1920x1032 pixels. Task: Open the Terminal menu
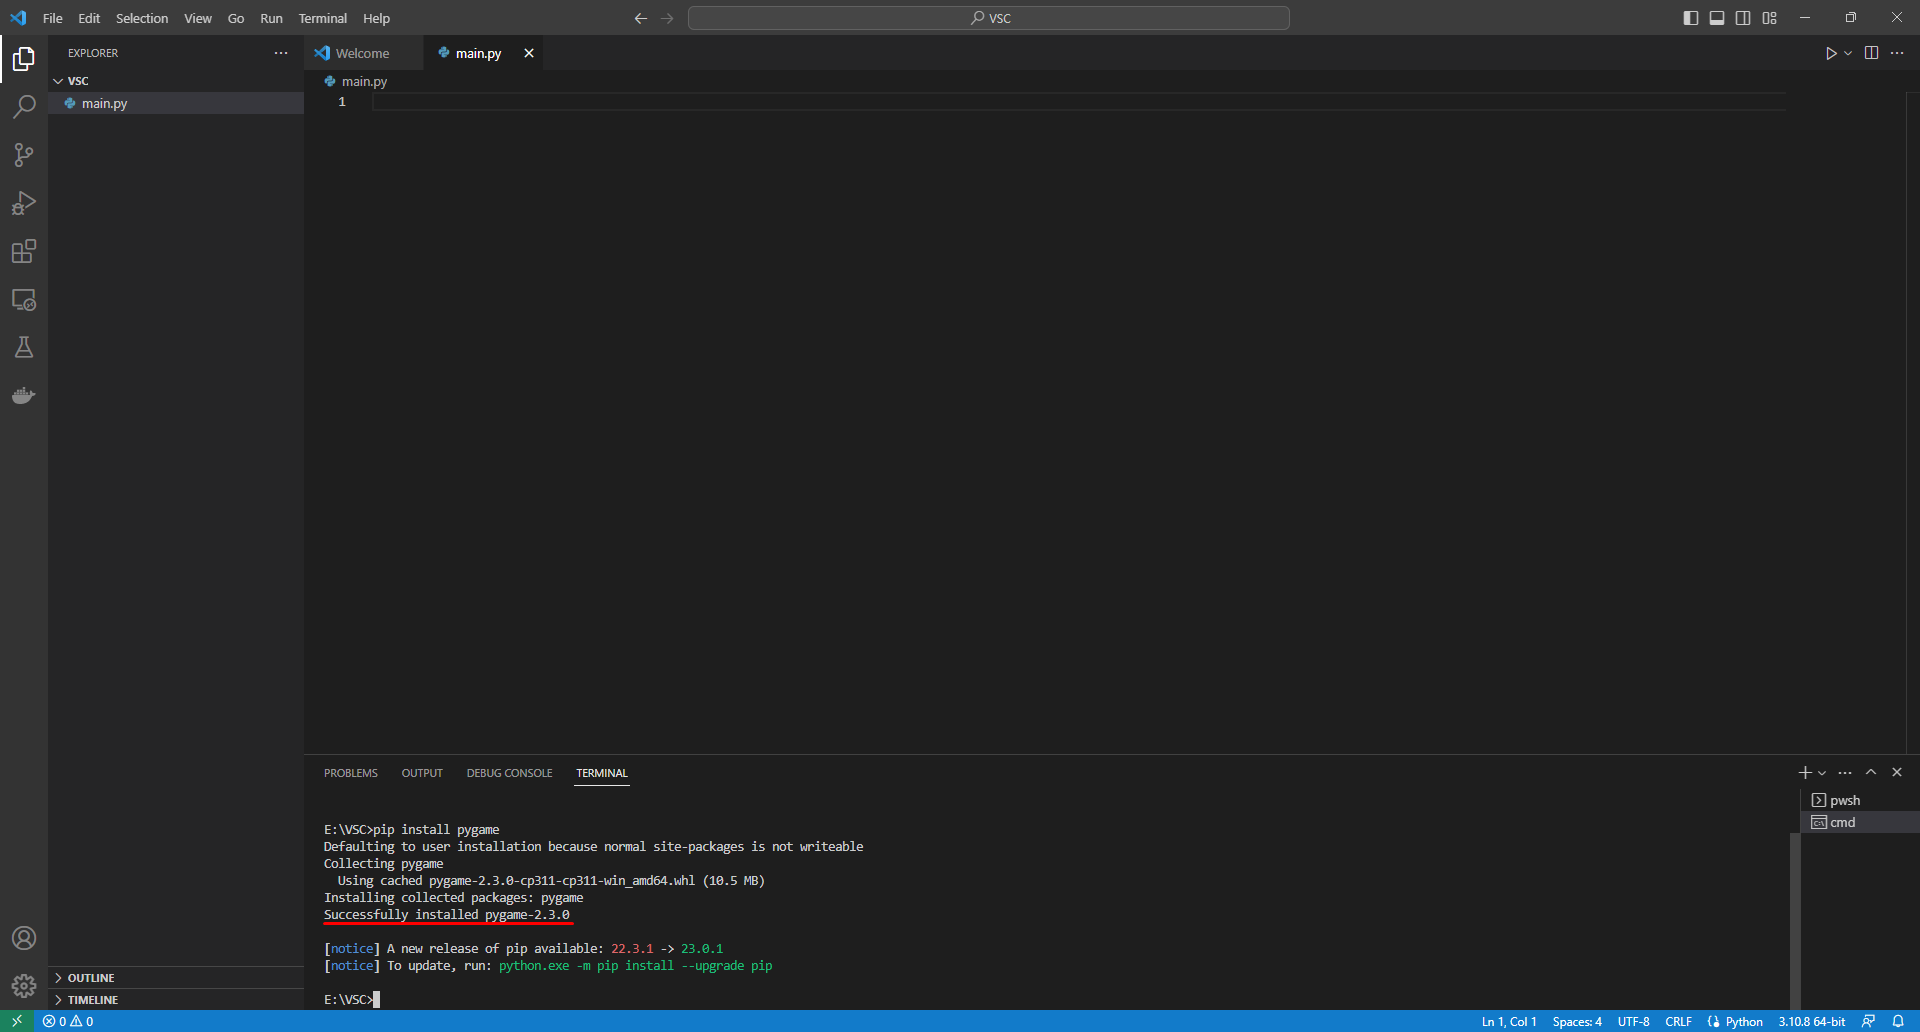[322, 18]
